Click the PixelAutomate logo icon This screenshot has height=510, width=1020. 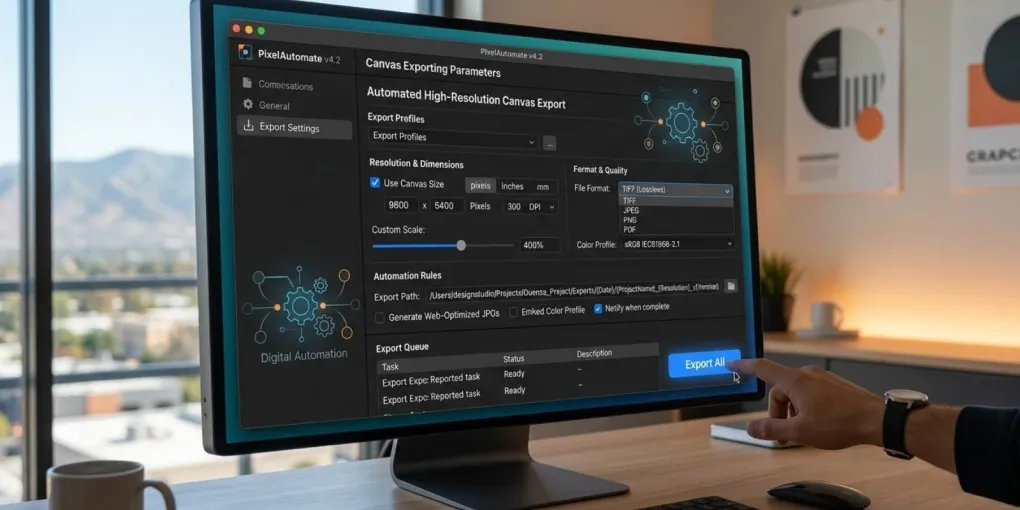coord(245,52)
